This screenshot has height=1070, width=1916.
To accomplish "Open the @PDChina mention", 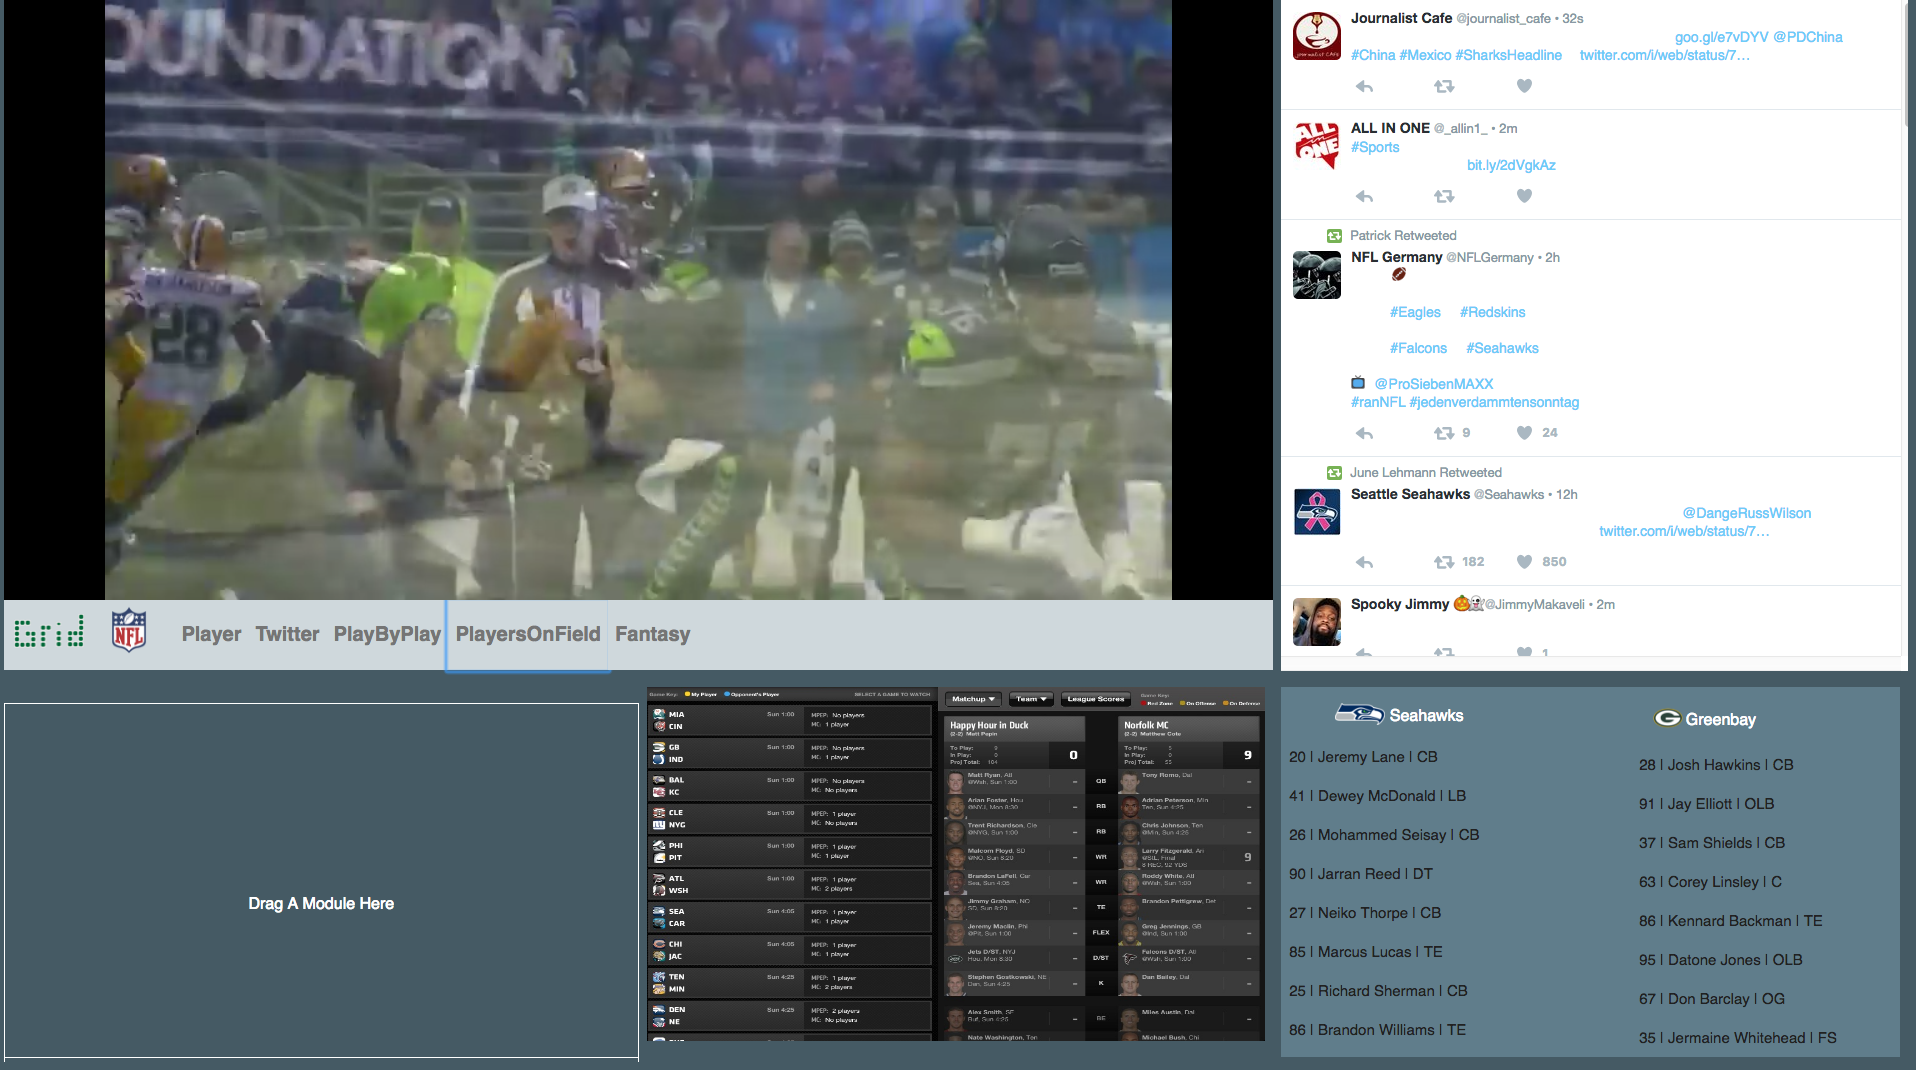I will pyautogui.click(x=1807, y=37).
